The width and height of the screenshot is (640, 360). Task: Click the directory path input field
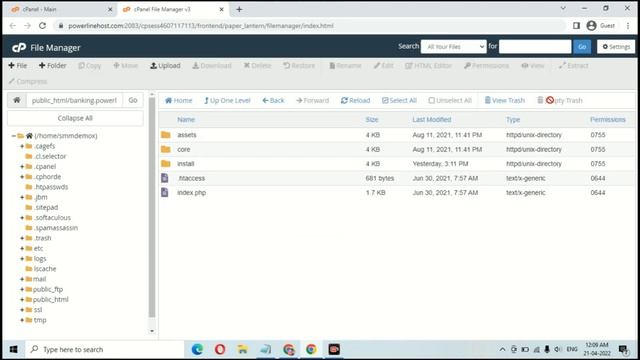[x=74, y=100]
